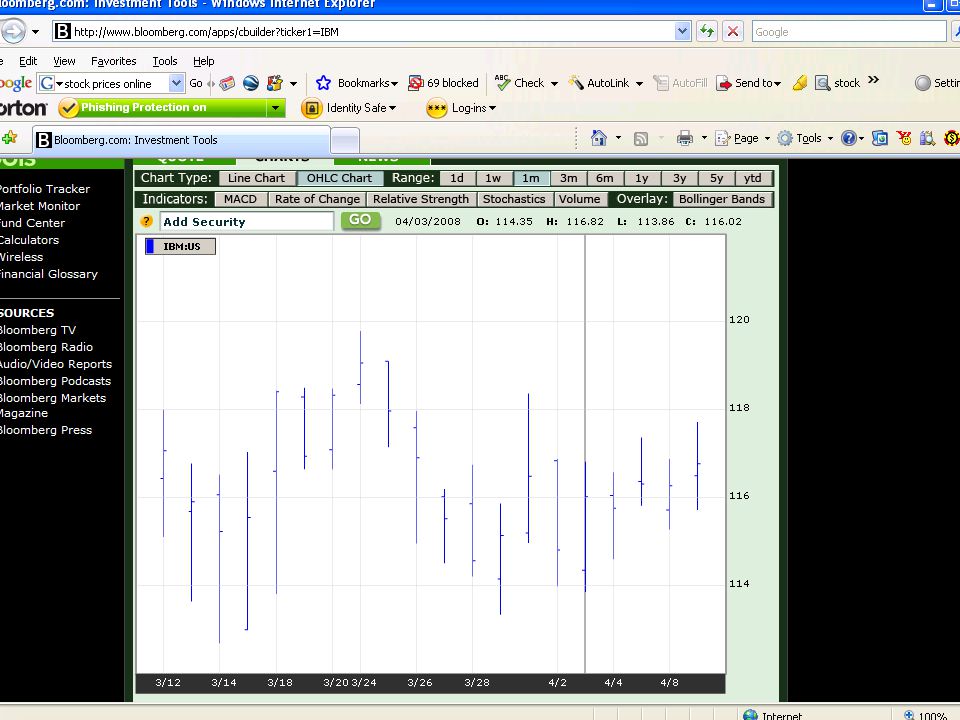This screenshot has width=960, height=720.
Task: Click the Tools gear icon
Action: 785,138
